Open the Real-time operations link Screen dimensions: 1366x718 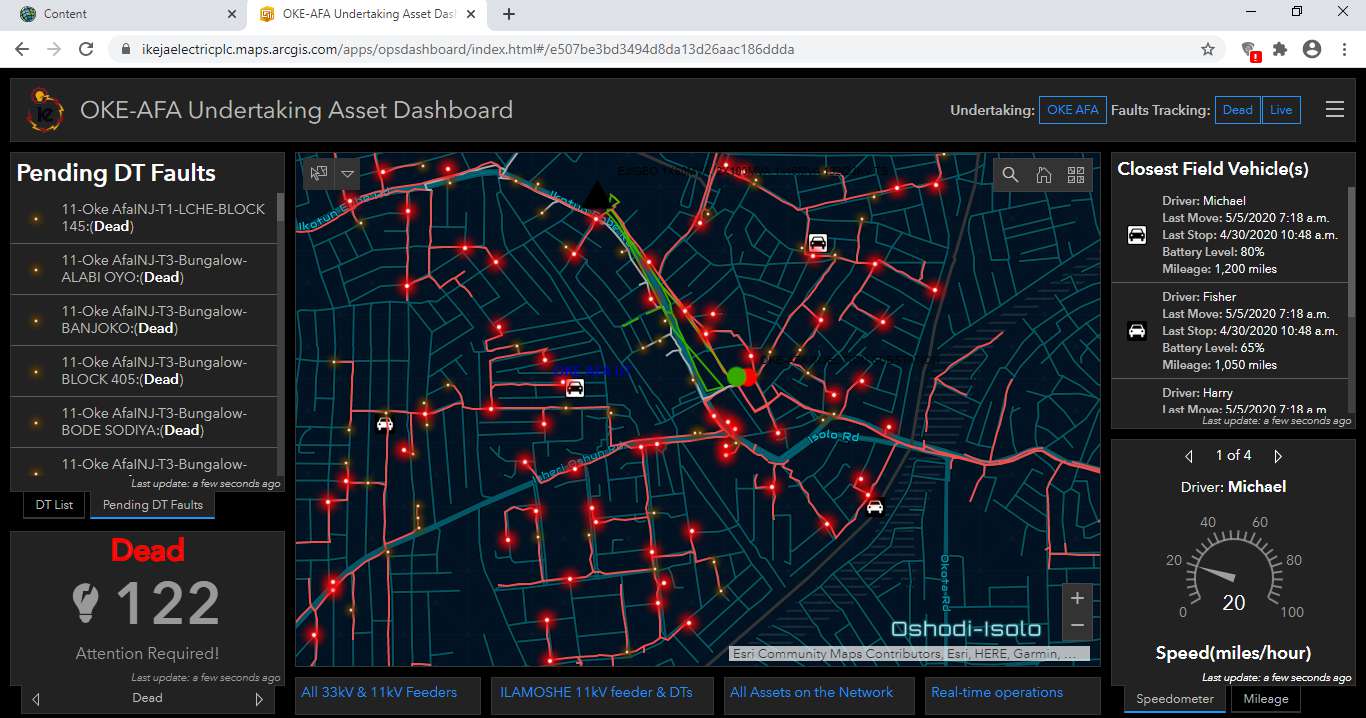click(996, 692)
